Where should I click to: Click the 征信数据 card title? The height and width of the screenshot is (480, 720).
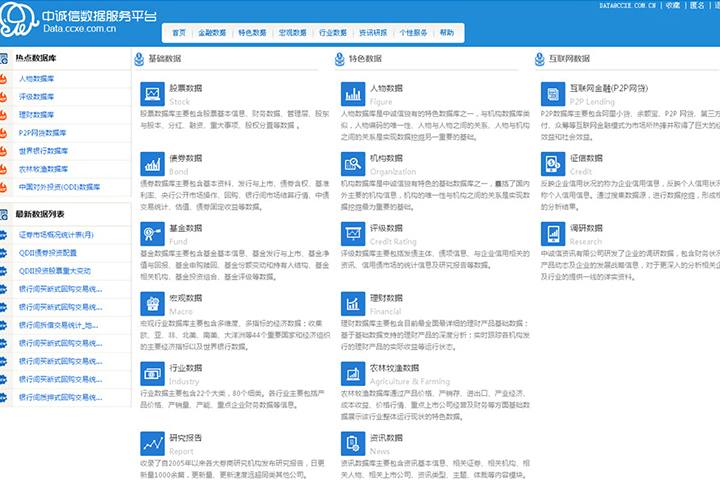[586, 158]
